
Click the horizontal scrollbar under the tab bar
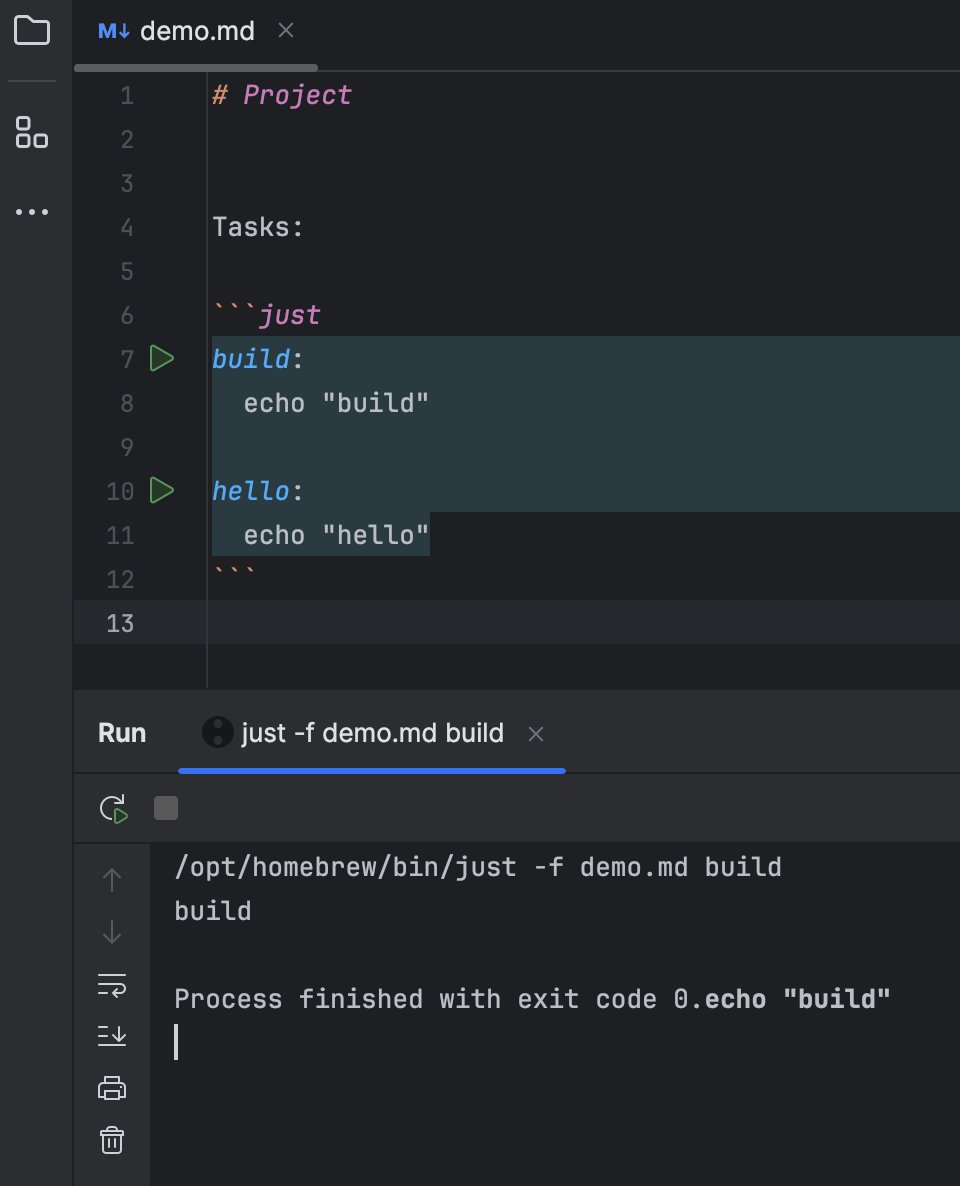pos(196,67)
